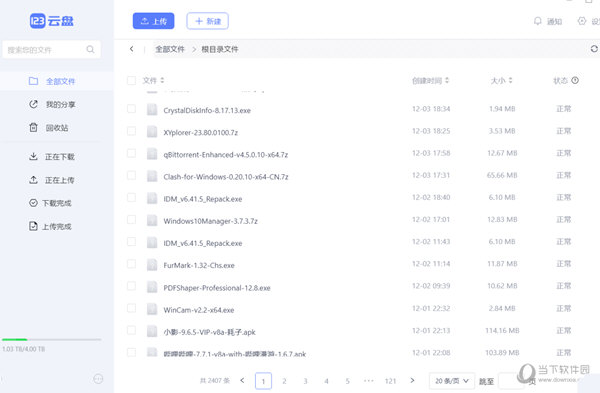The image size is (600, 393).
Task: Focus the file search input field
Action: (x=51, y=49)
